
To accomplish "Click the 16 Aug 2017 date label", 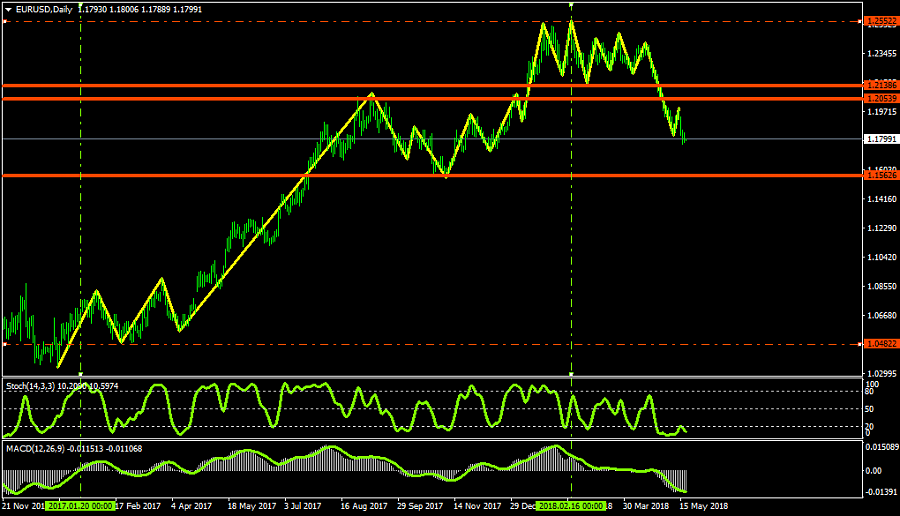I will [x=364, y=506].
